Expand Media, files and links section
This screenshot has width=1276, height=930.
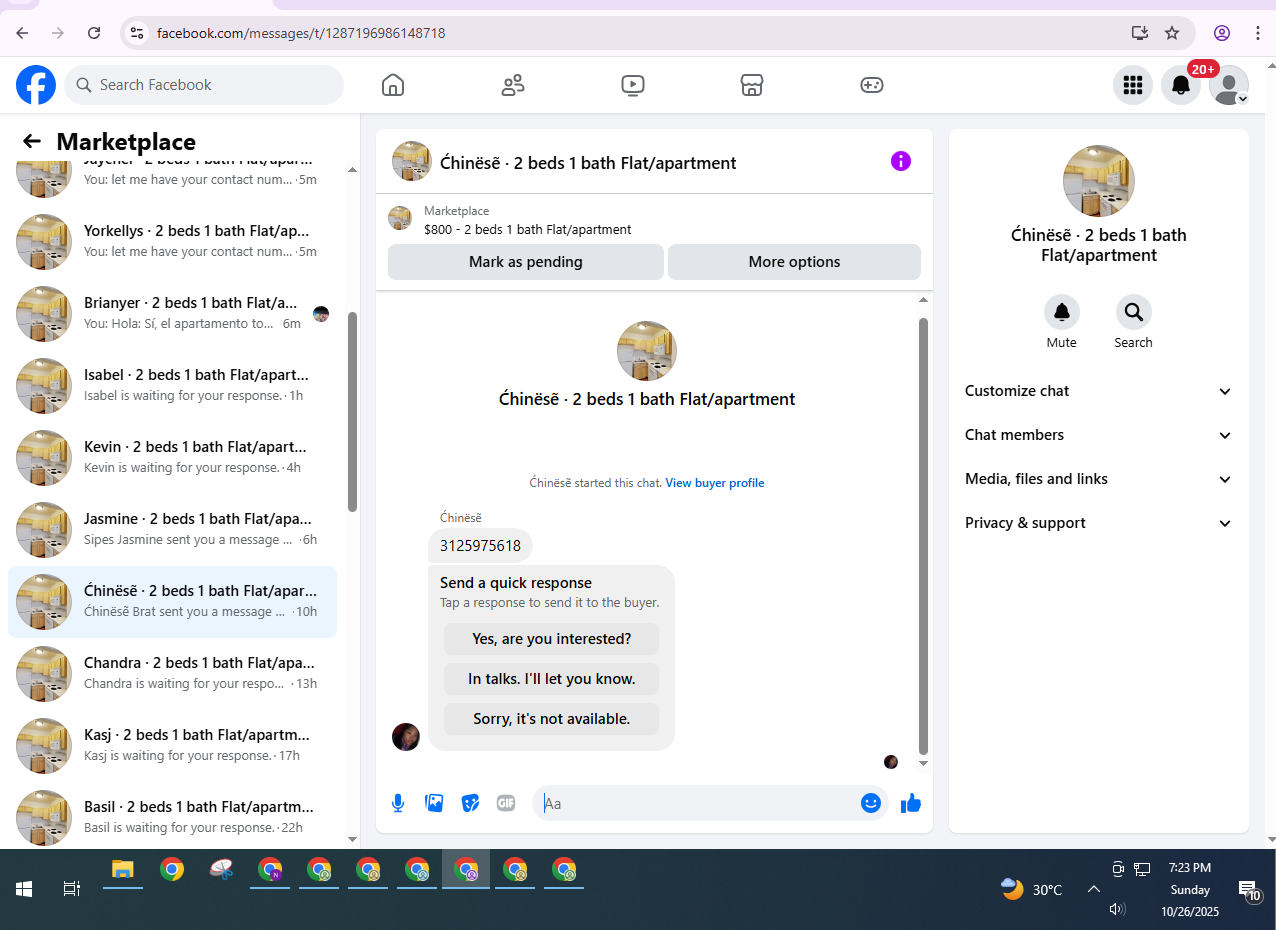click(x=1098, y=479)
